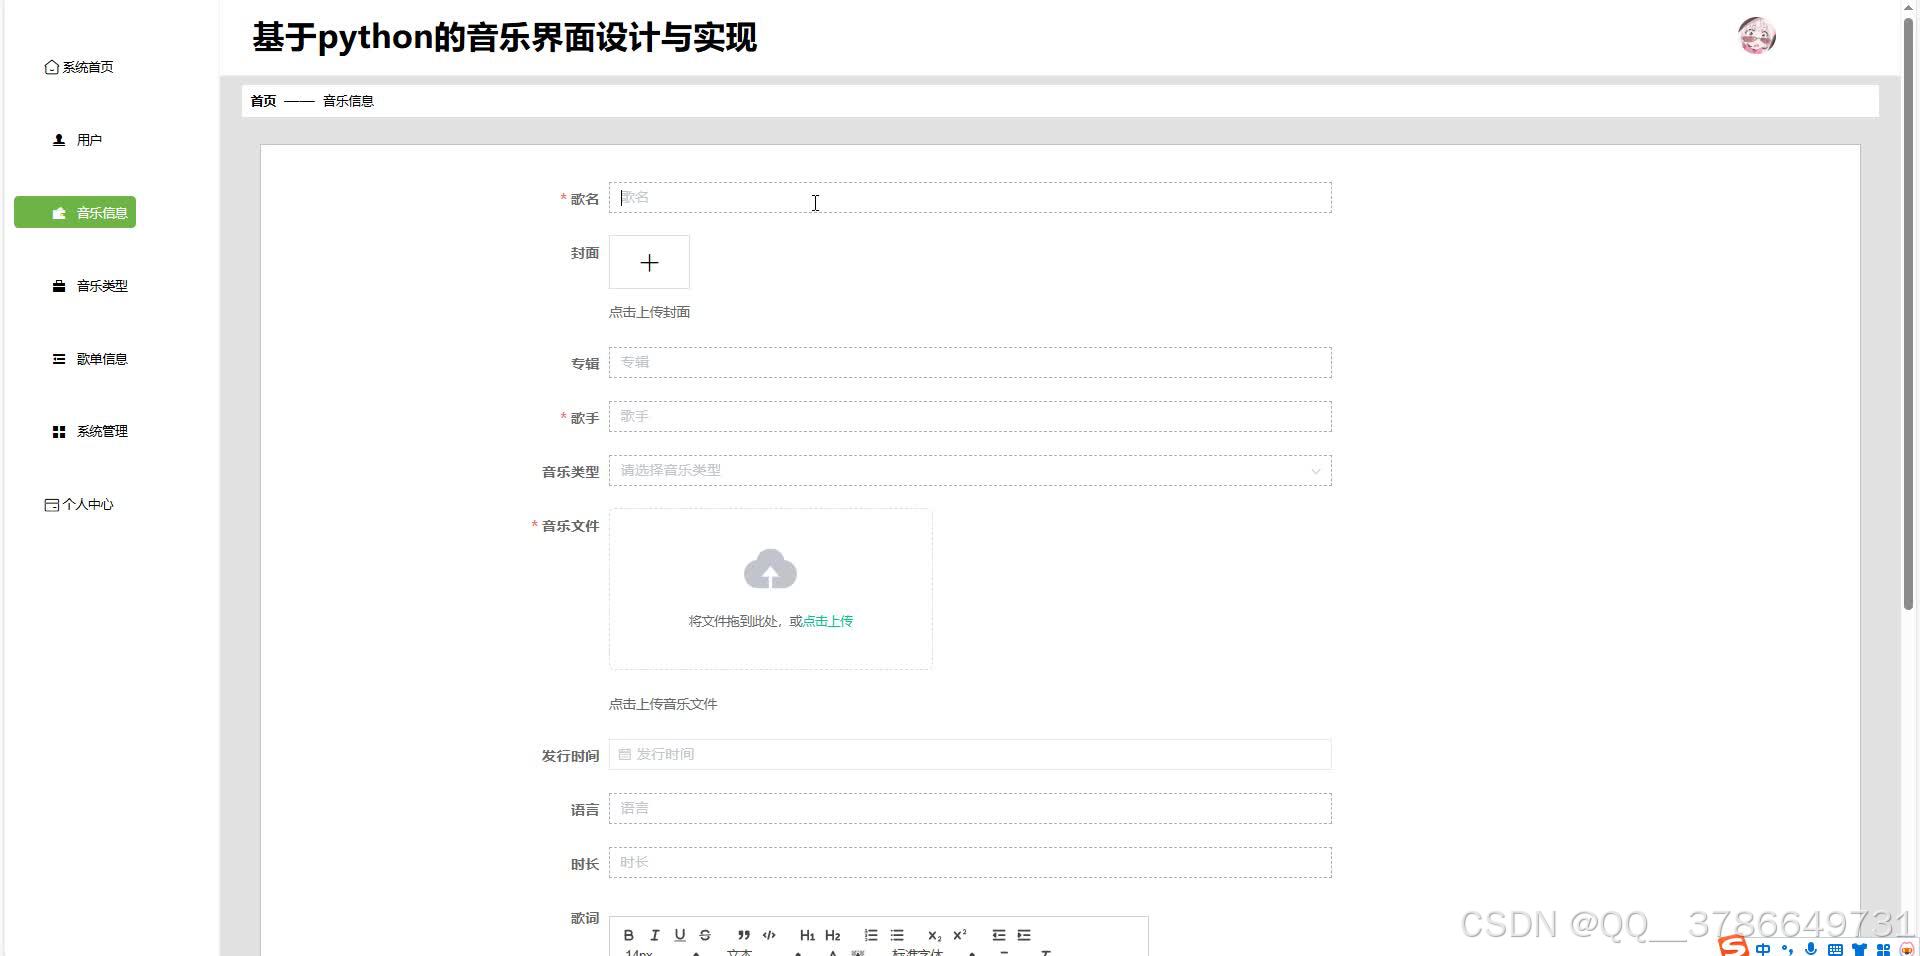
Task: Apply H1 heading in the lyrics editor
Action: [x=807, y=935]
